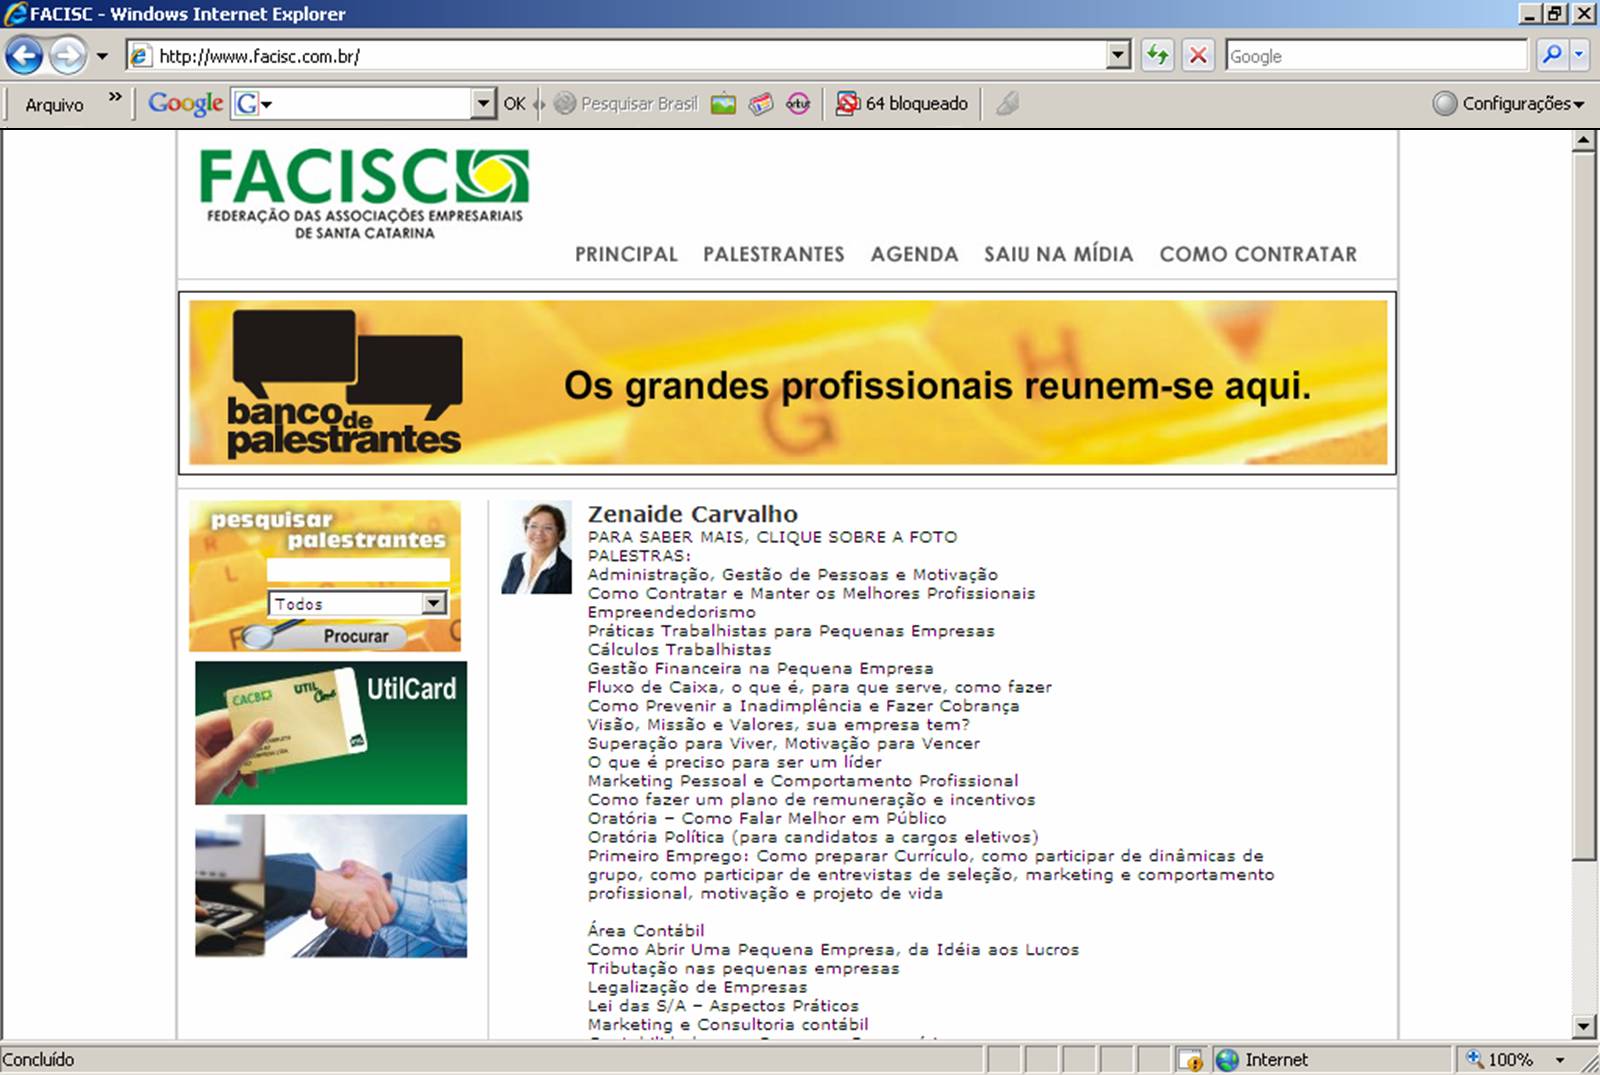1600x1075 pixels.
Task: Click the OK button on Google toolbar
Action: 514,104
